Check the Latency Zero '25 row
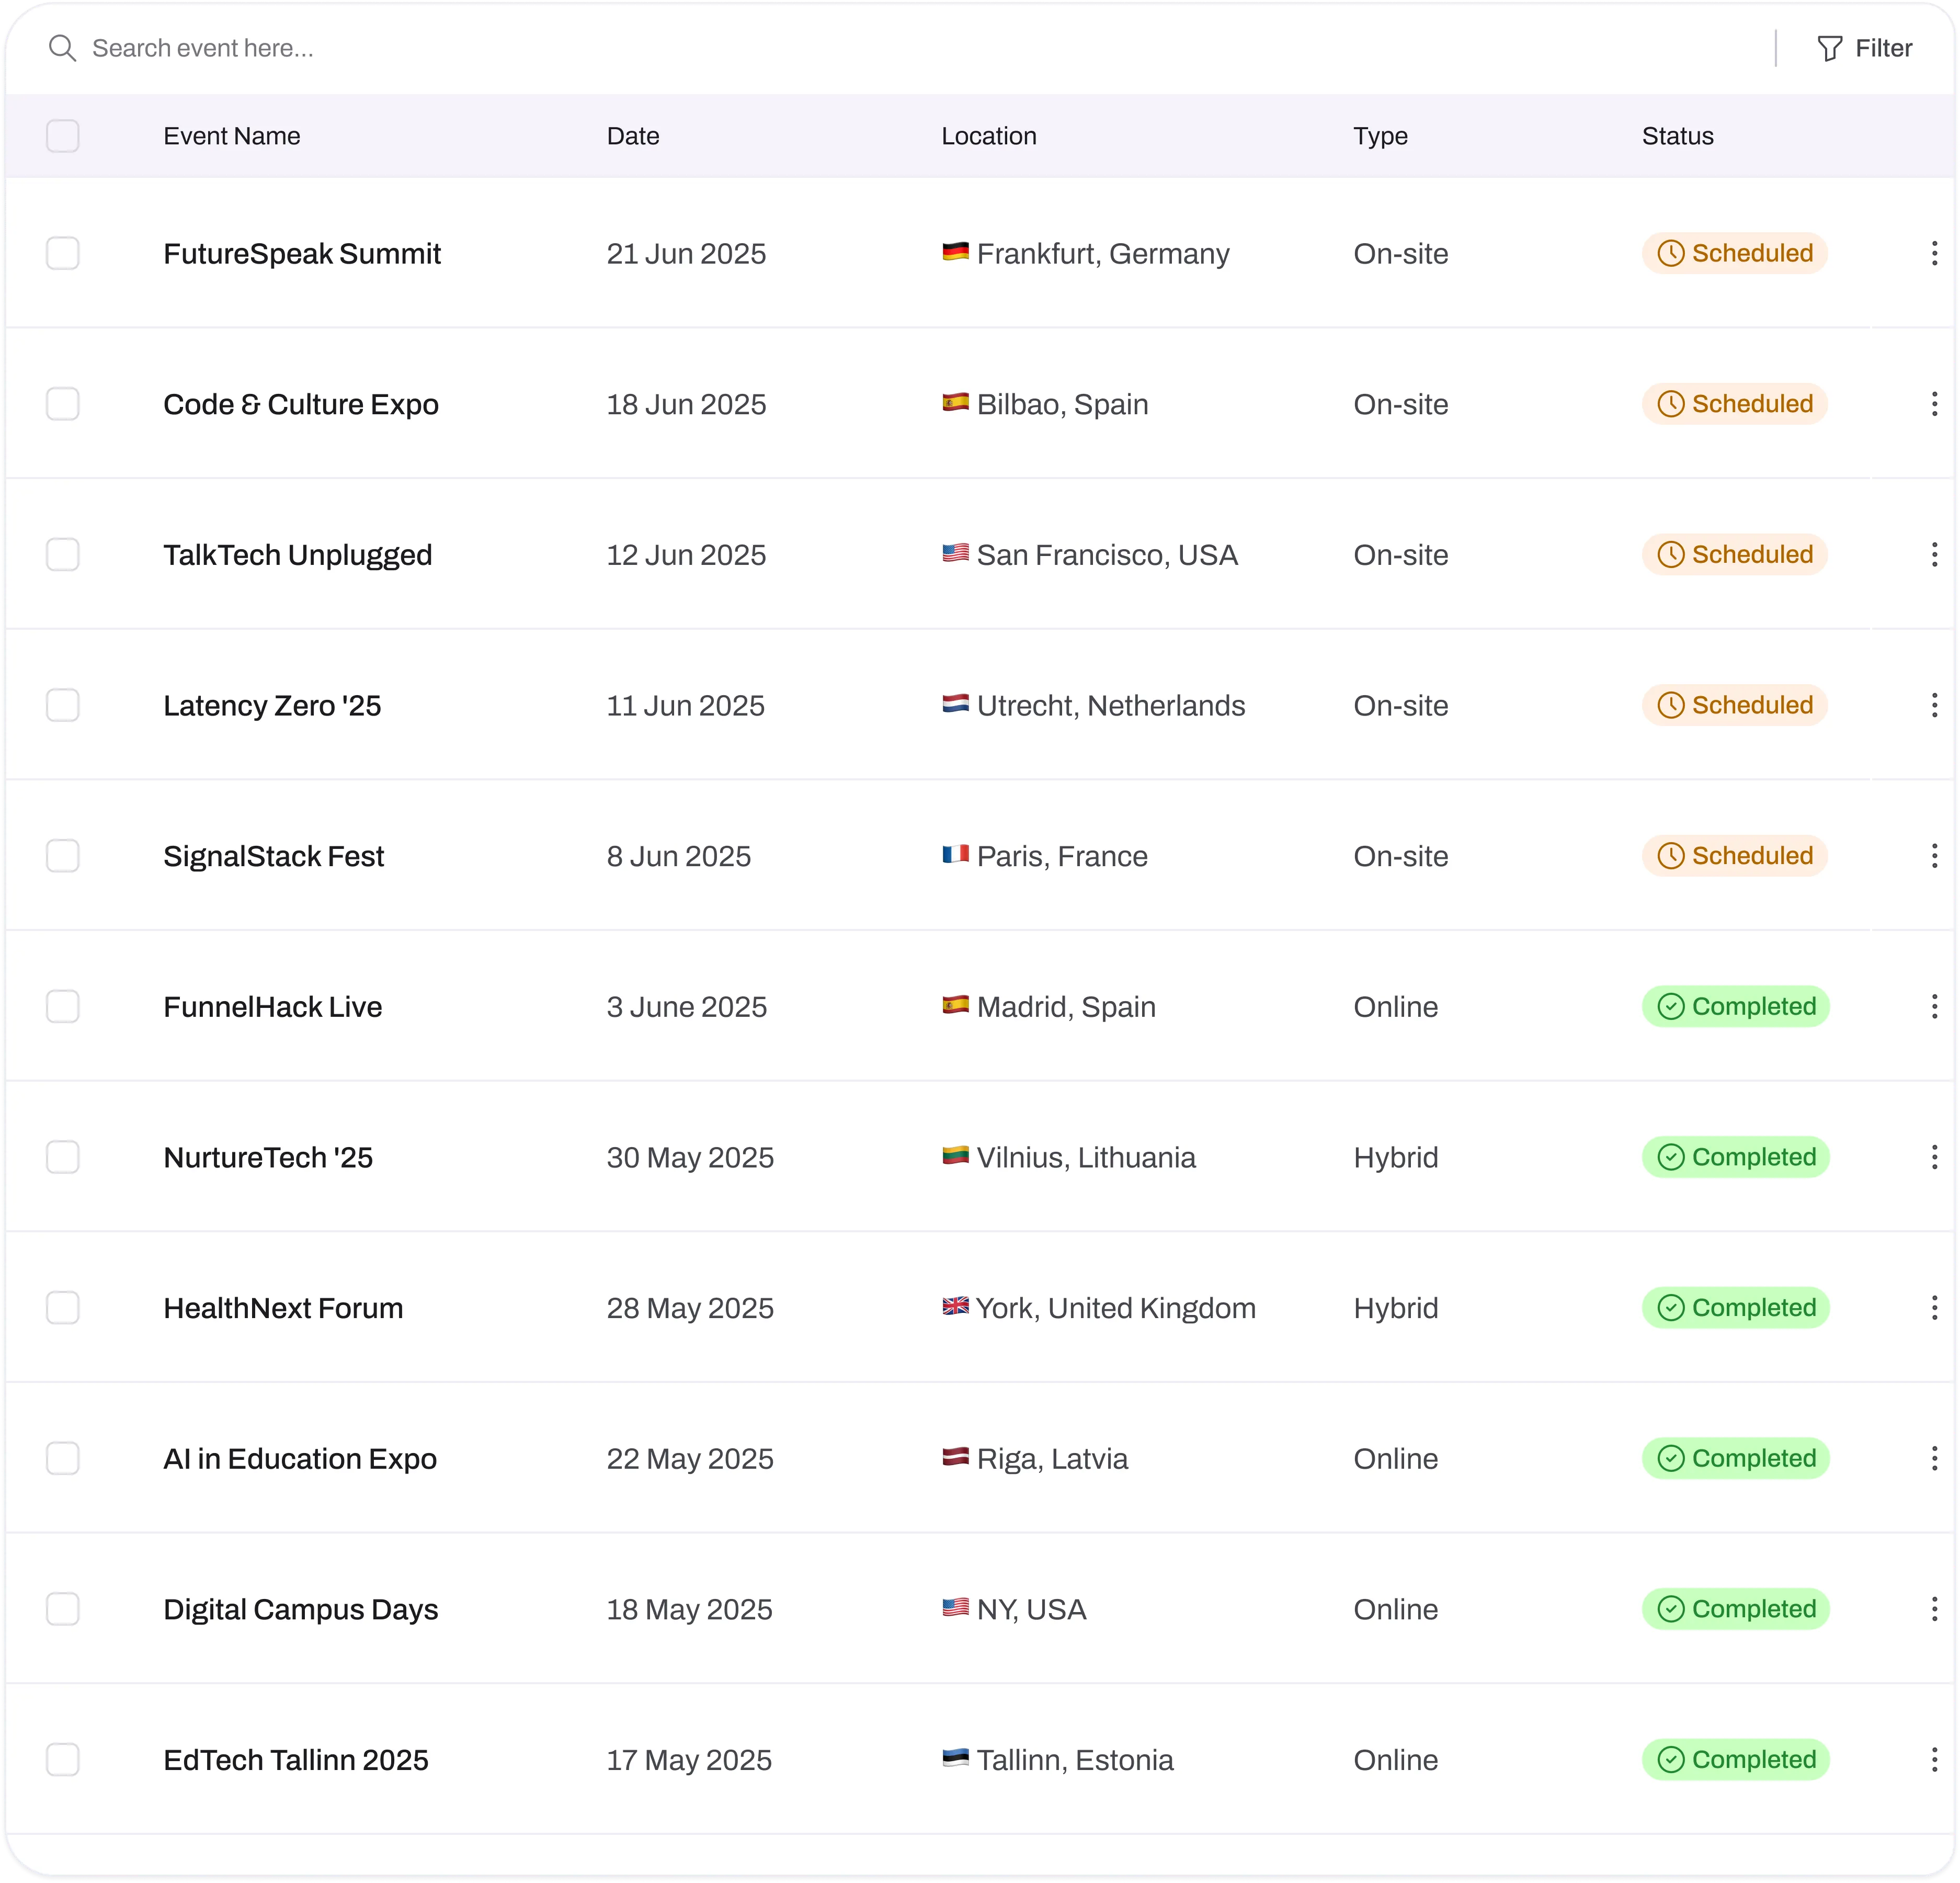This screenshot has height=1883, width=1960. [63, 705]
